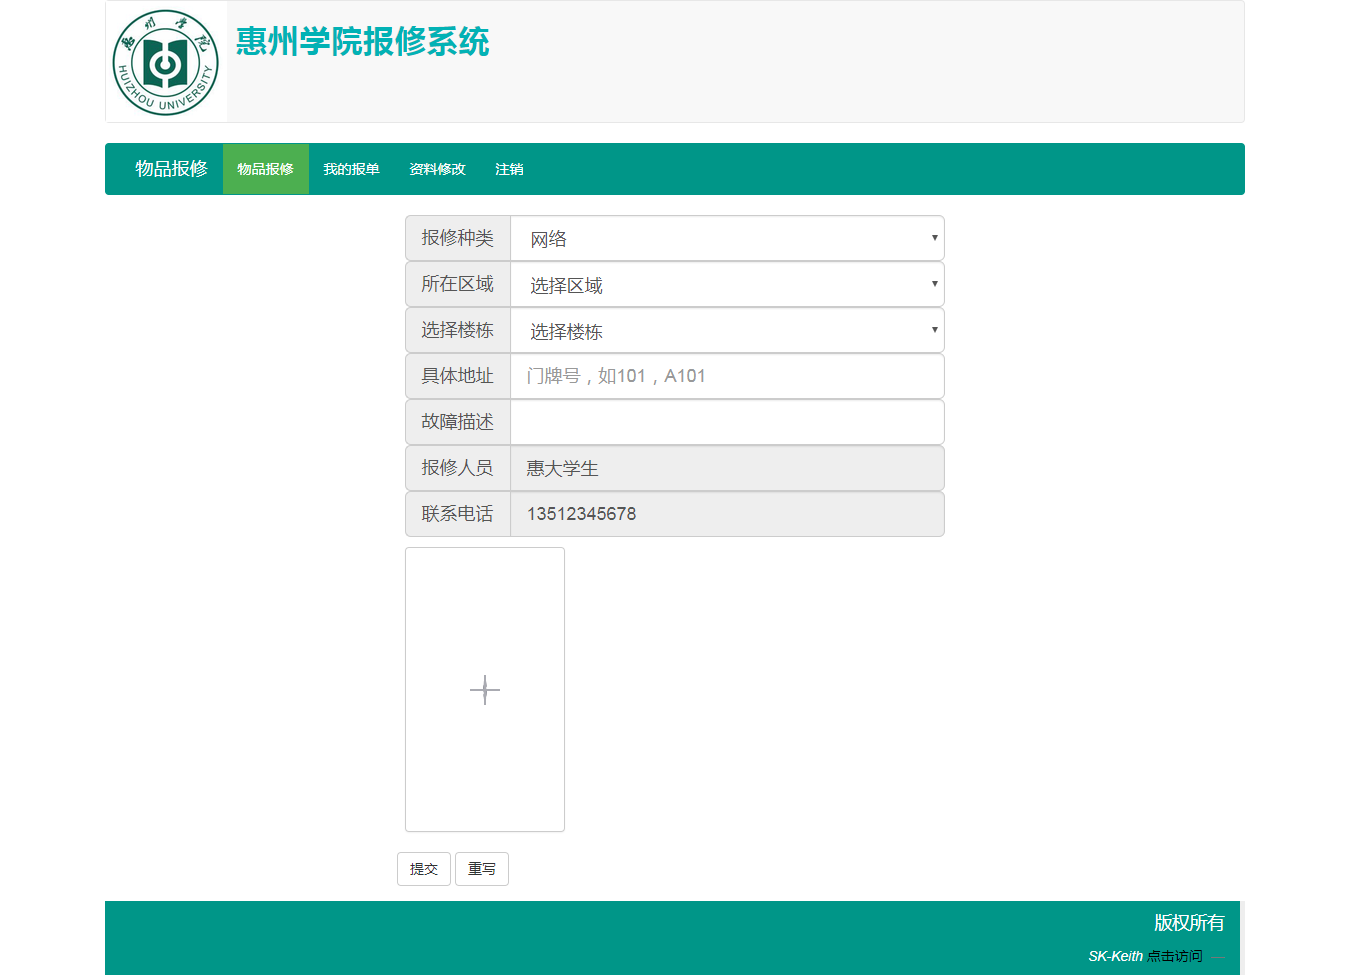Expand the 所在区域 选择区域 dropdown
Screen dimensions: 1348x975
pos(727,284)
